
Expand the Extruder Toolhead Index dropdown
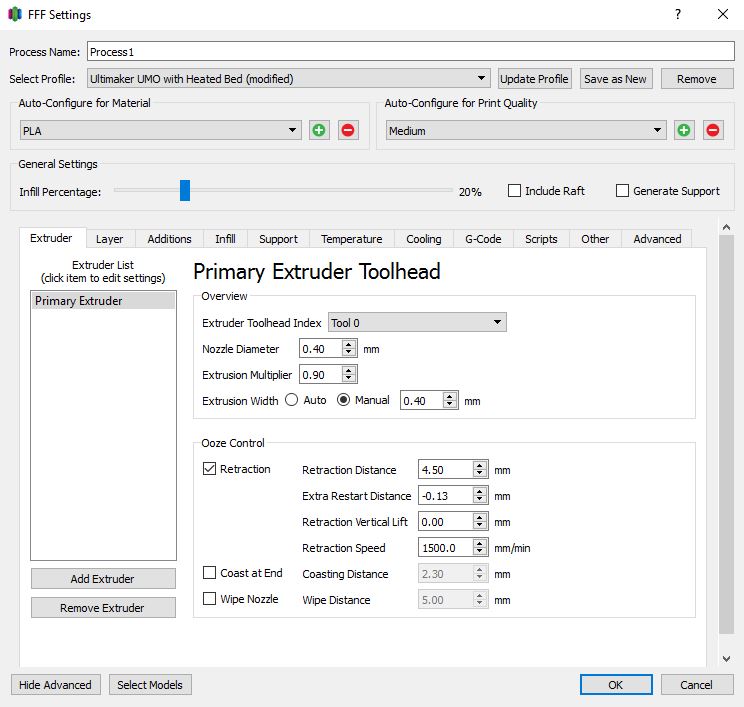[417, 323]
